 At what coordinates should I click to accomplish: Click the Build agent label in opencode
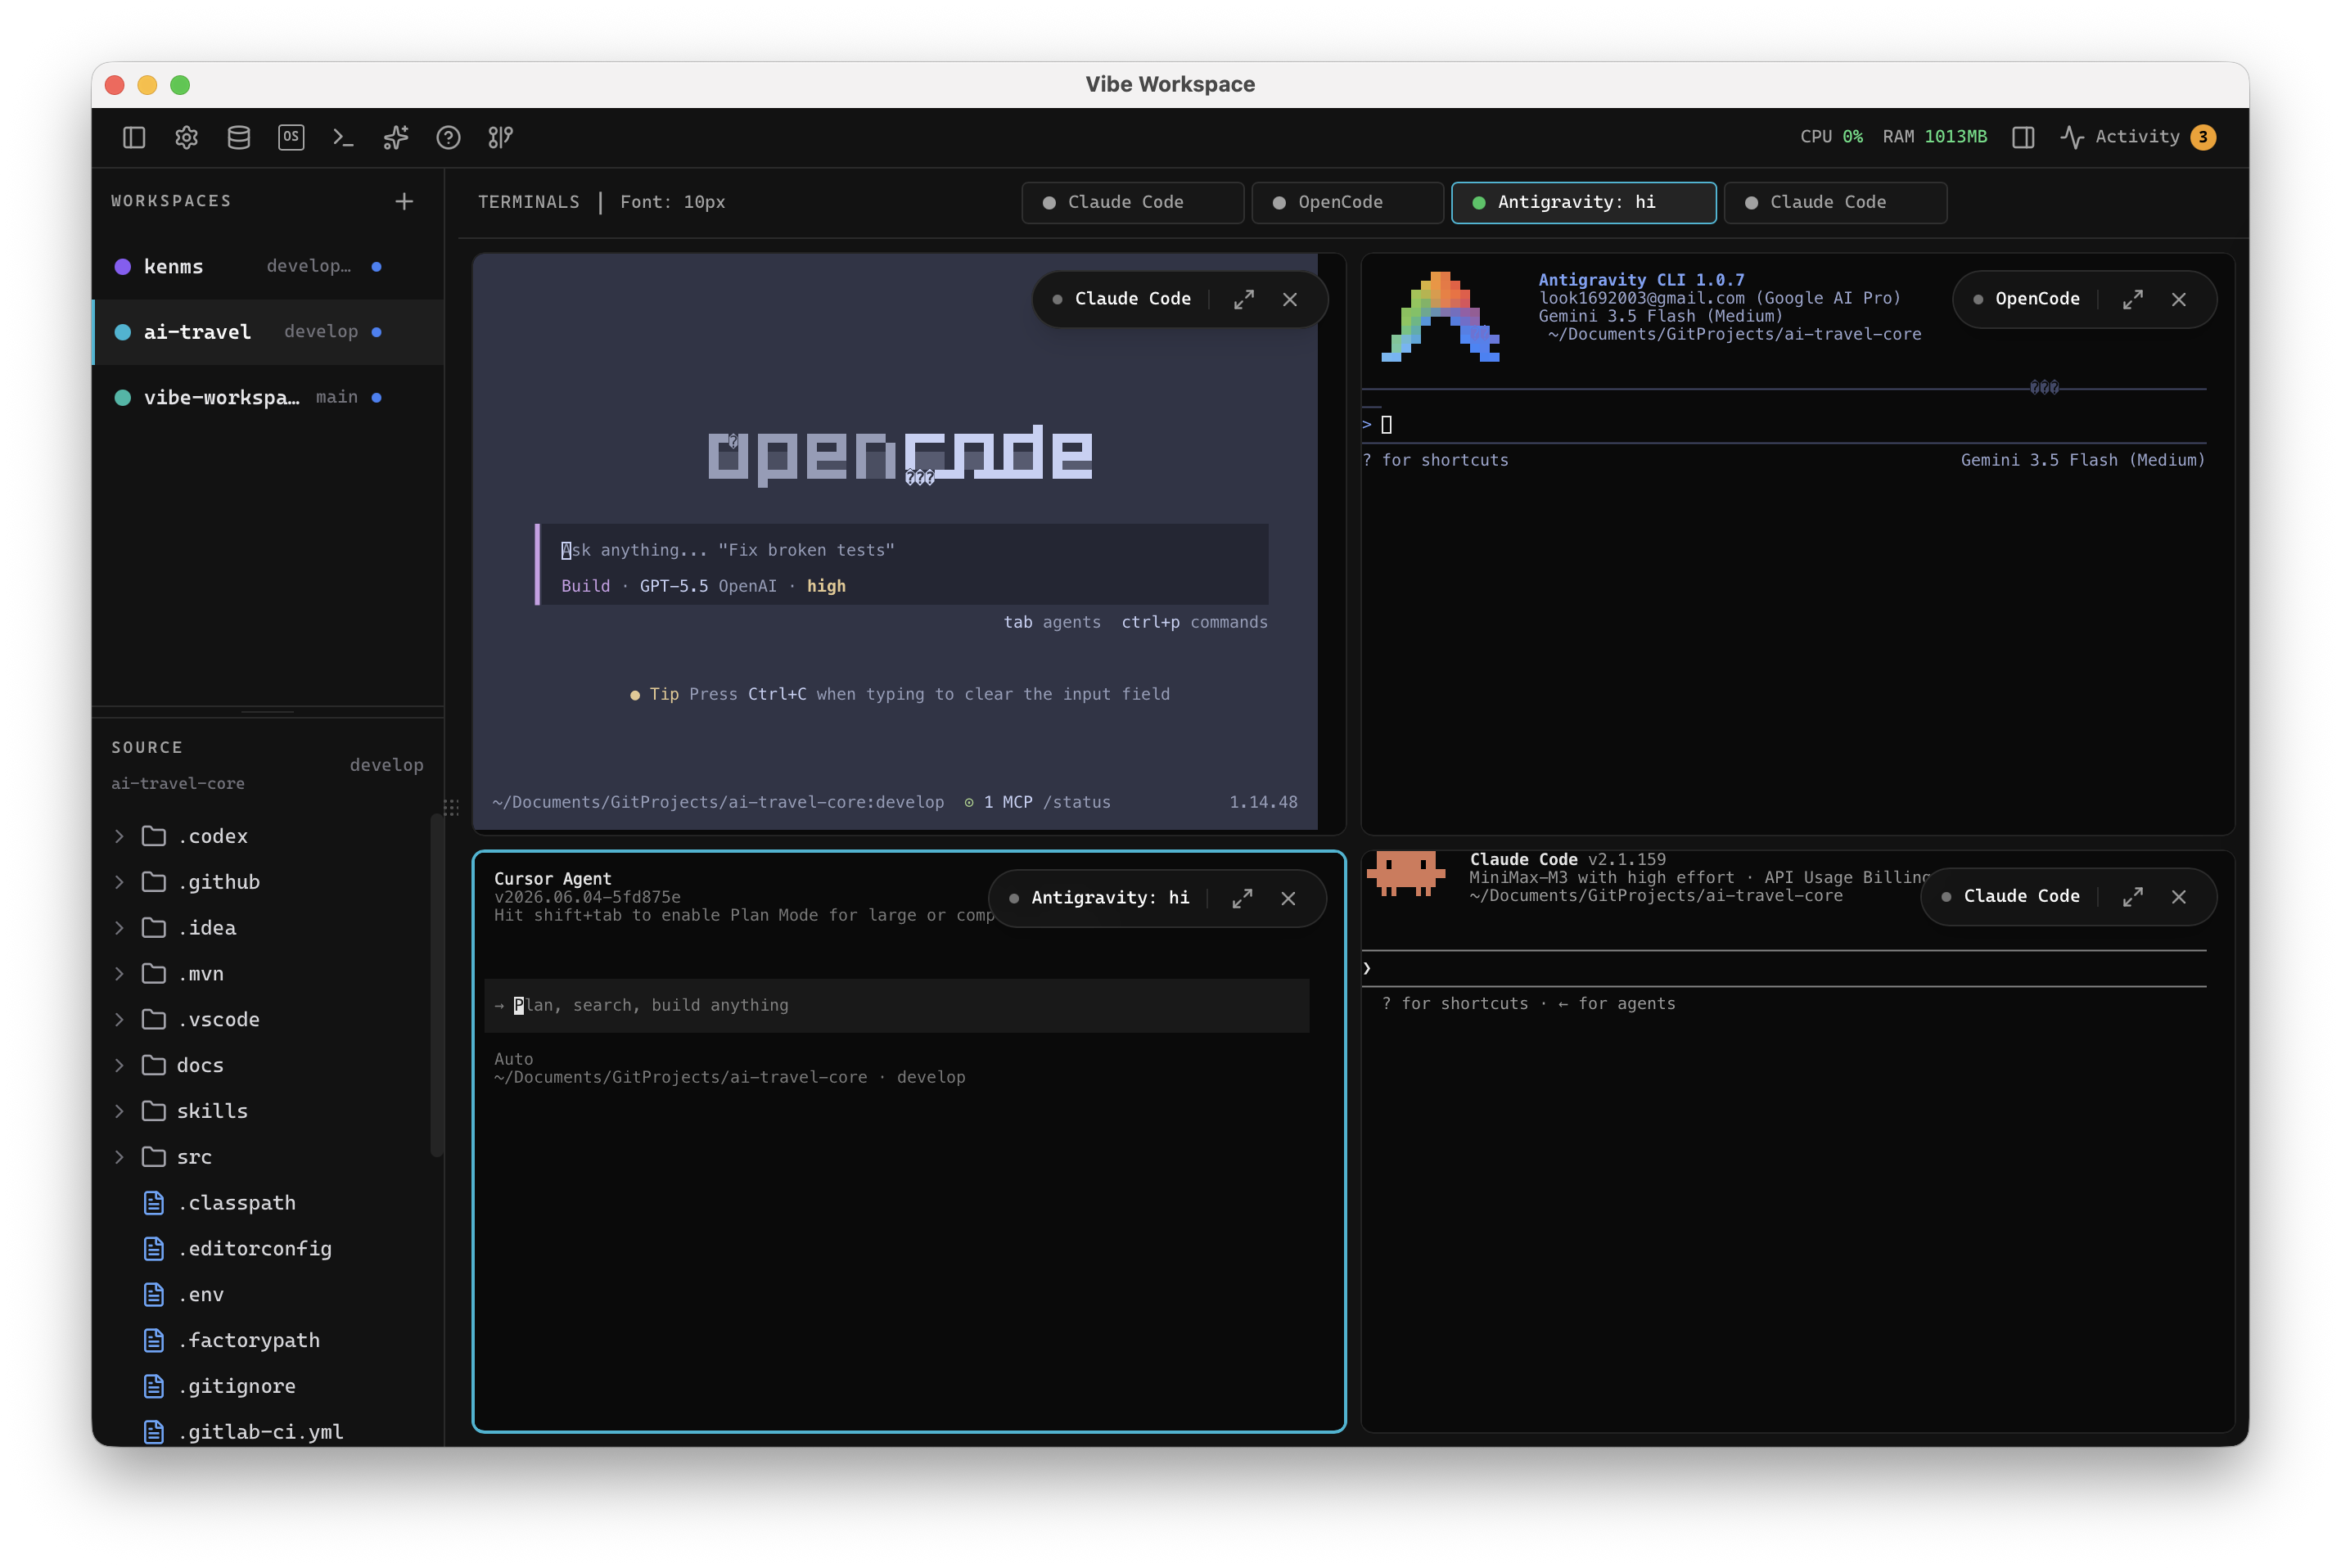[585, 586]
